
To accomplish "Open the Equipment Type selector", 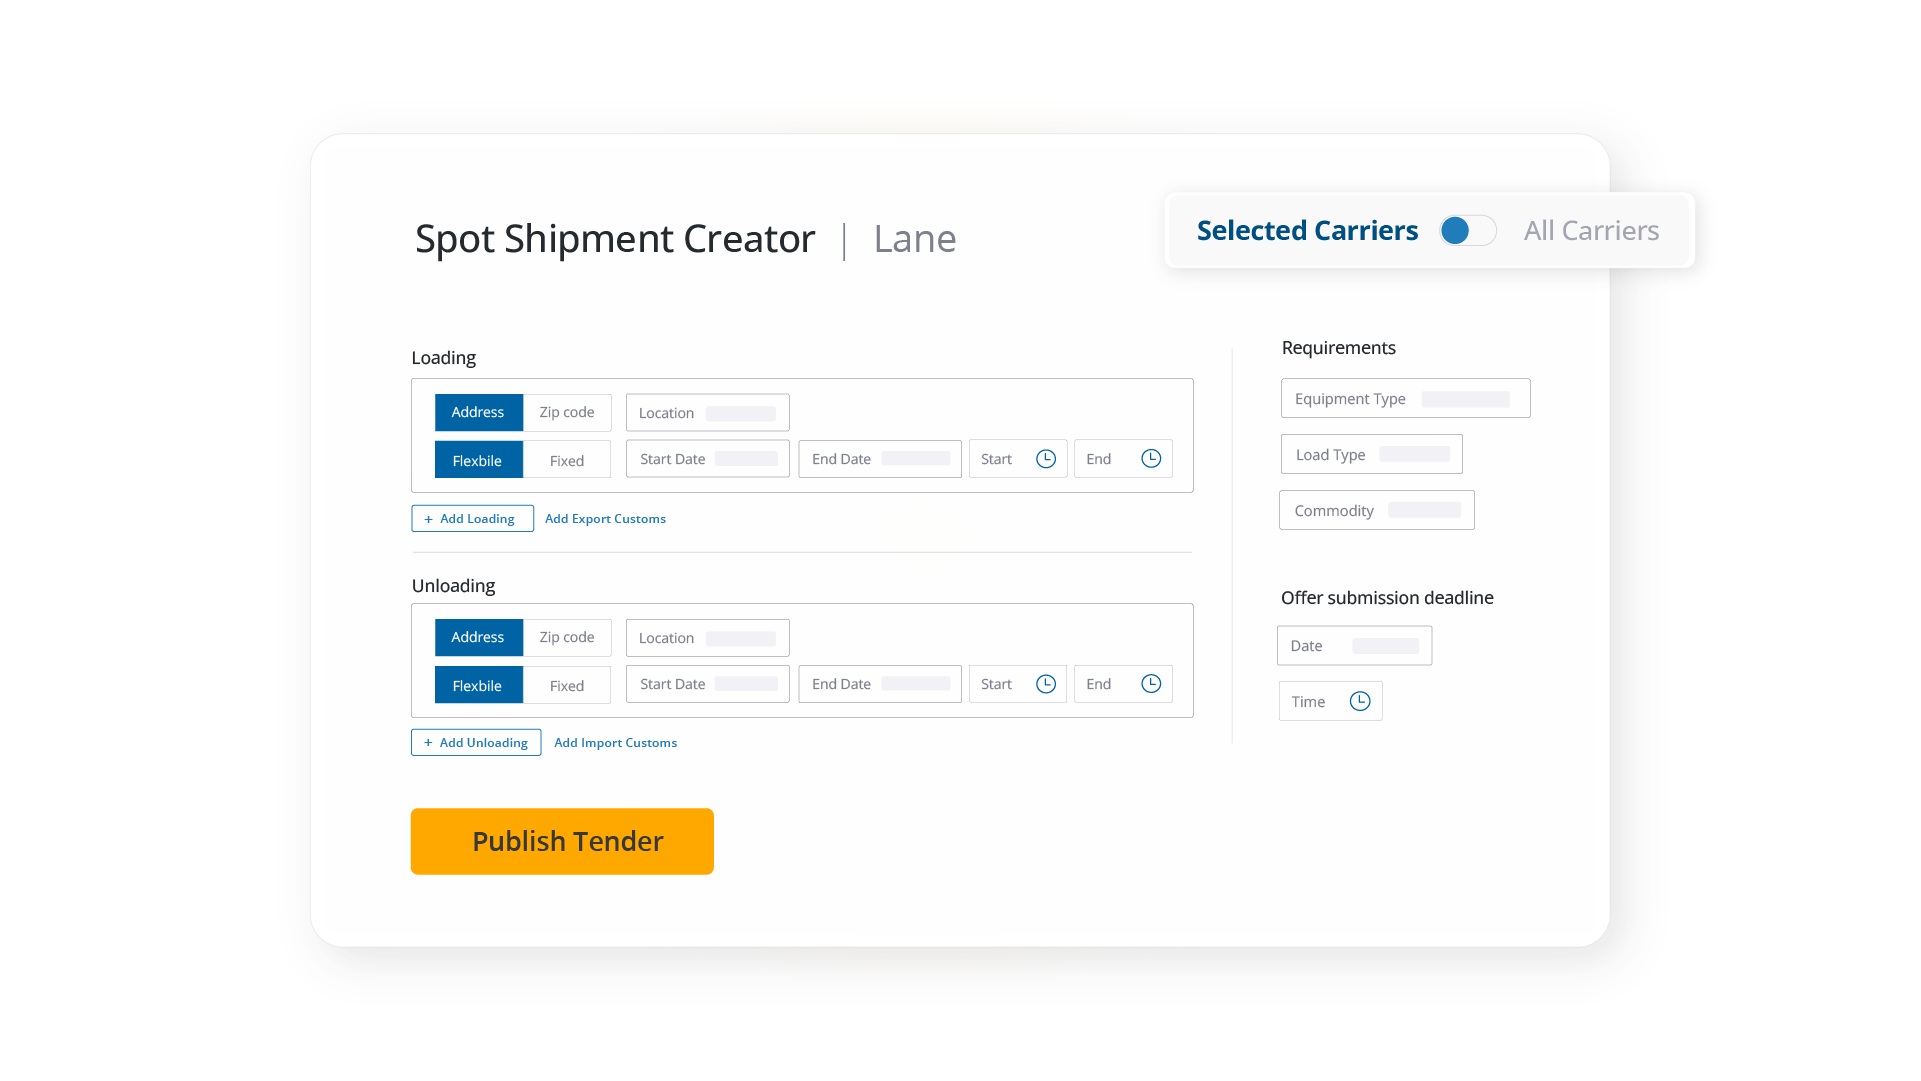I will point(1404,398).
